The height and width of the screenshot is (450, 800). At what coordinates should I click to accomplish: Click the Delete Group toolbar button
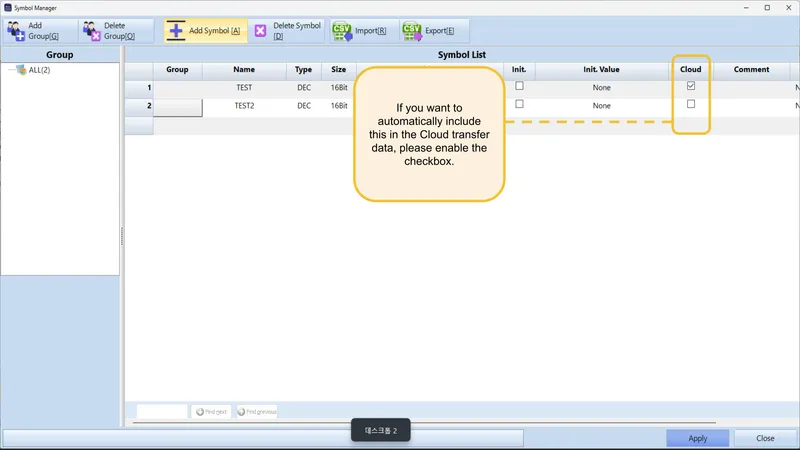pos(116,31)
